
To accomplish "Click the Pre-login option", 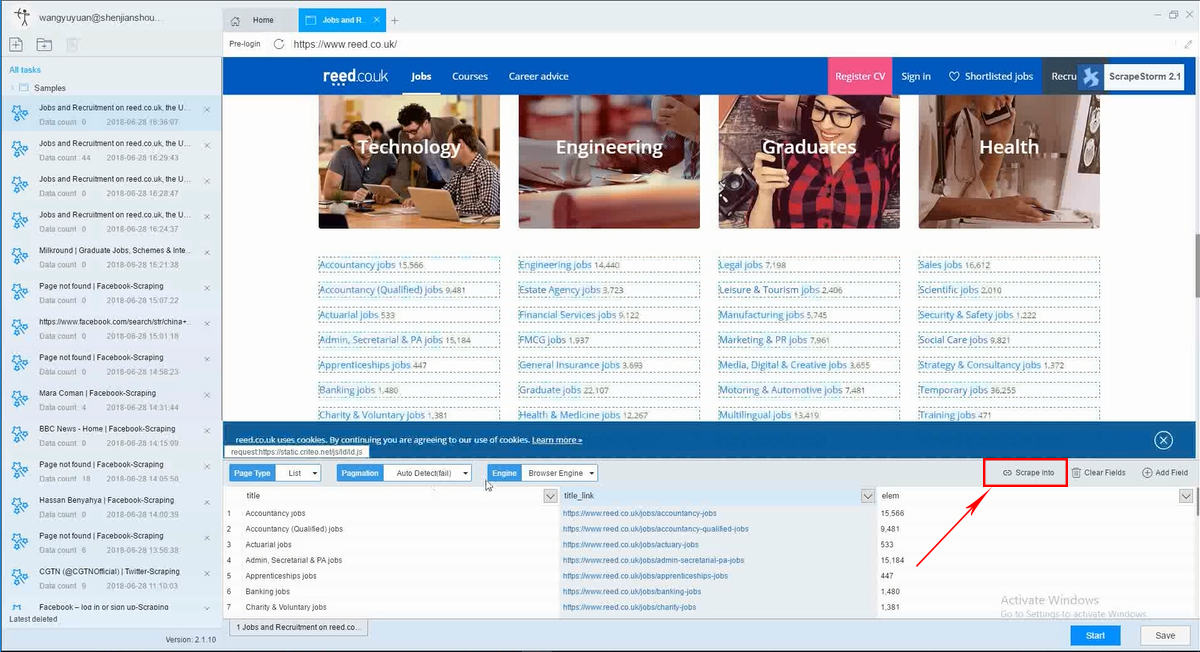I will tap(246, 44).
